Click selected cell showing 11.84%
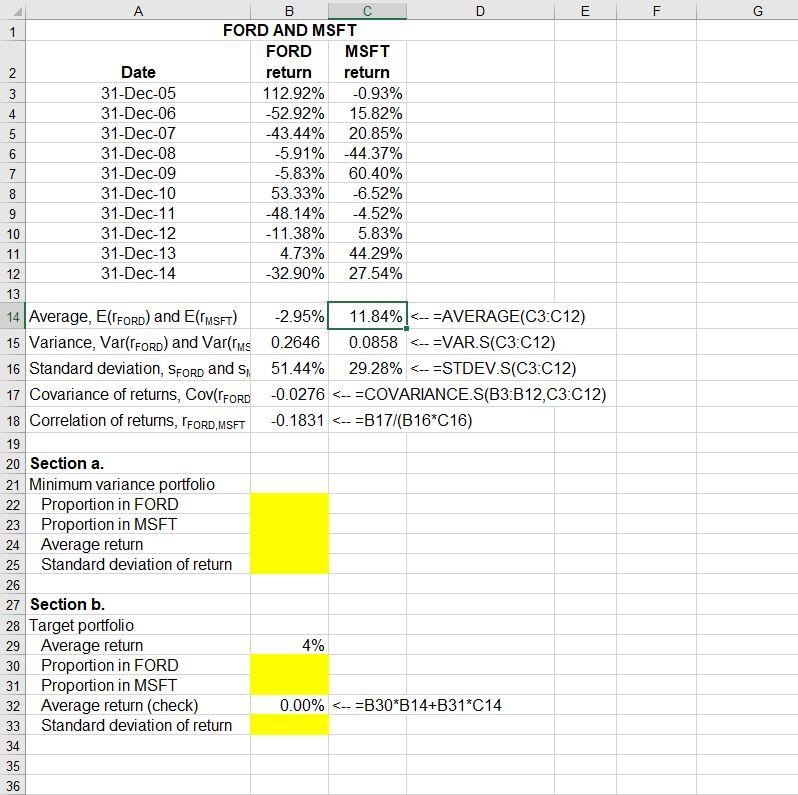 pos(367,317)
